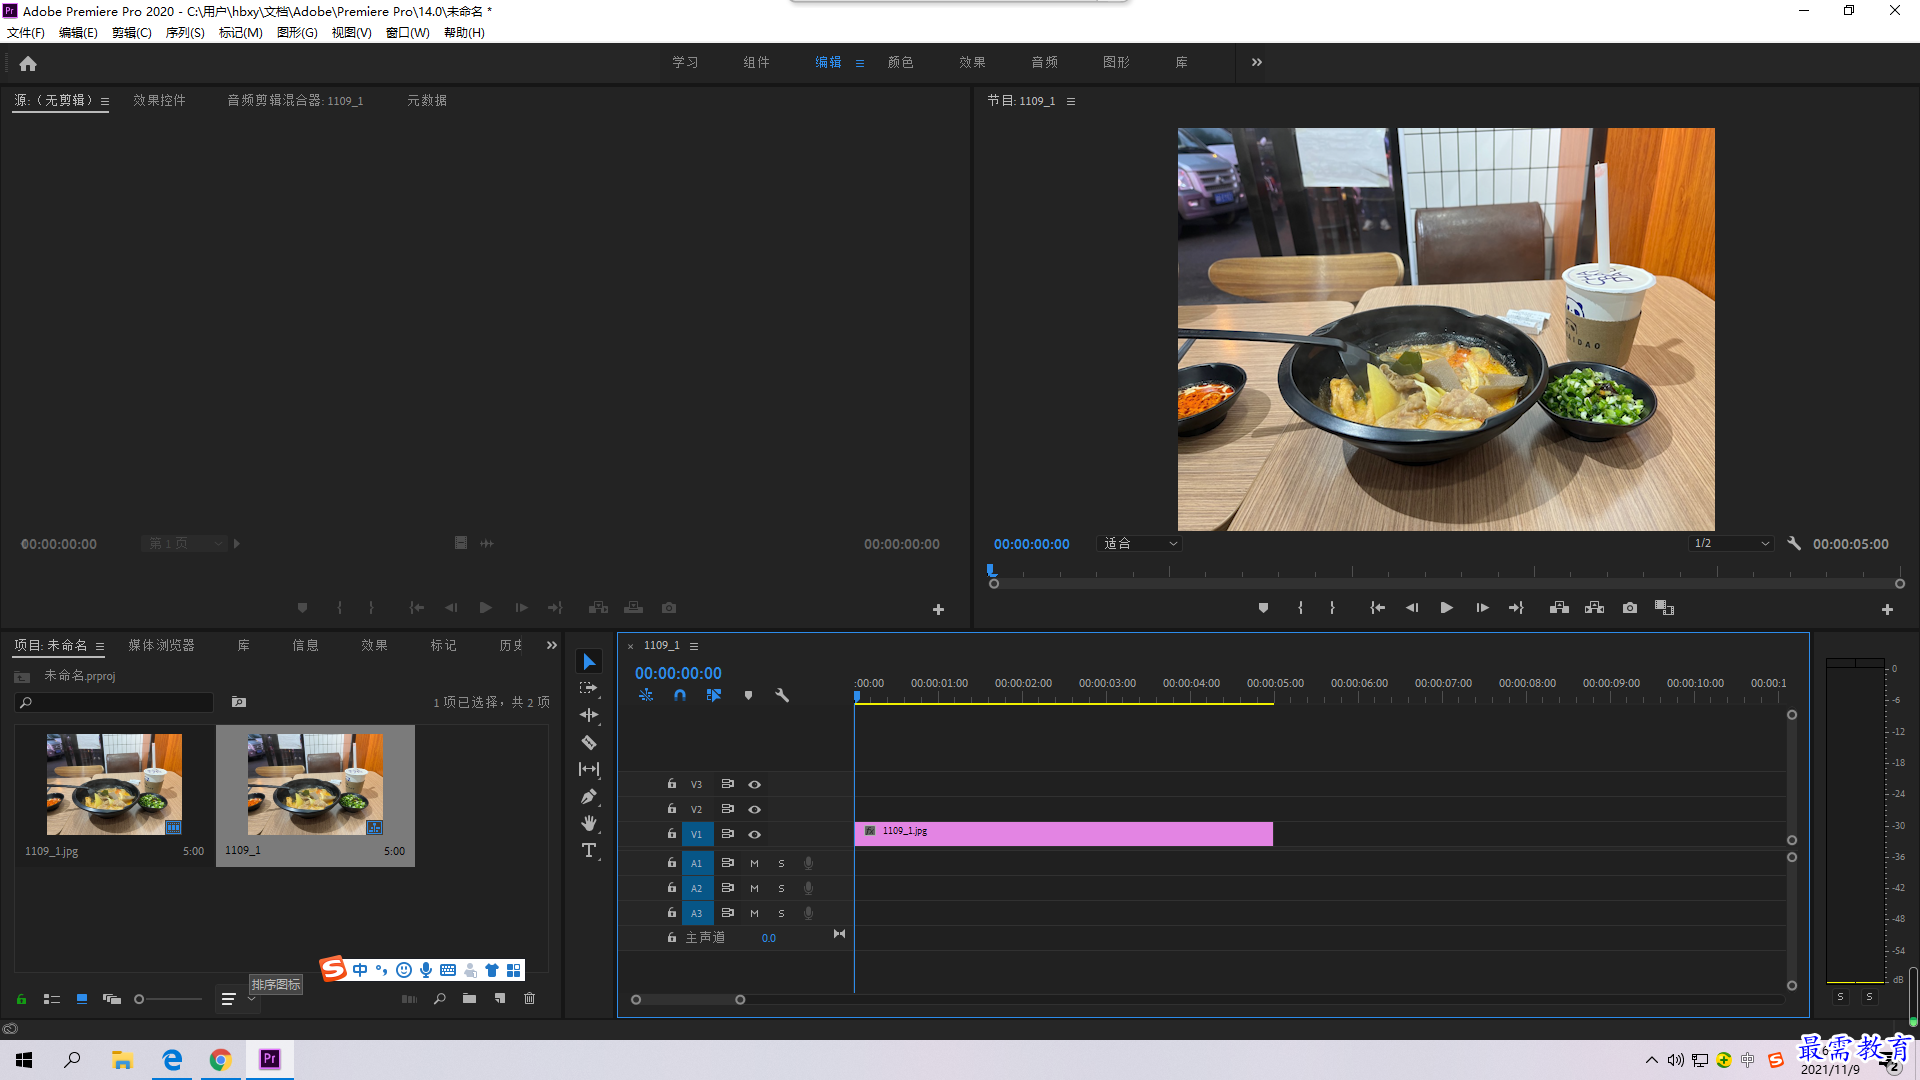Toggle lock on V1 track
This screenshot has height=1080, width=1920.
point(672,834)
